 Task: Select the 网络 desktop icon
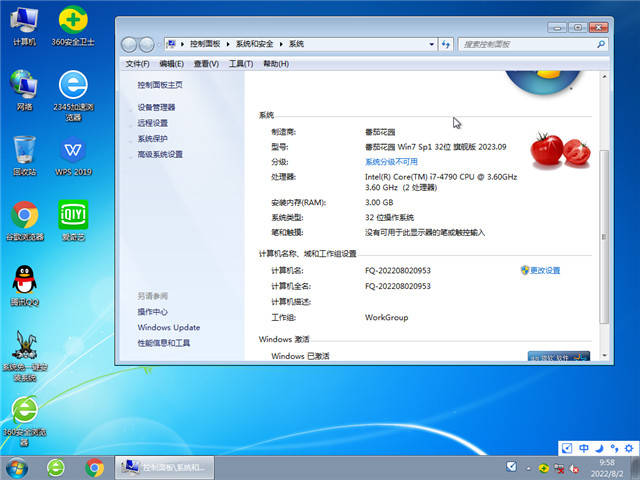(24, 91)
